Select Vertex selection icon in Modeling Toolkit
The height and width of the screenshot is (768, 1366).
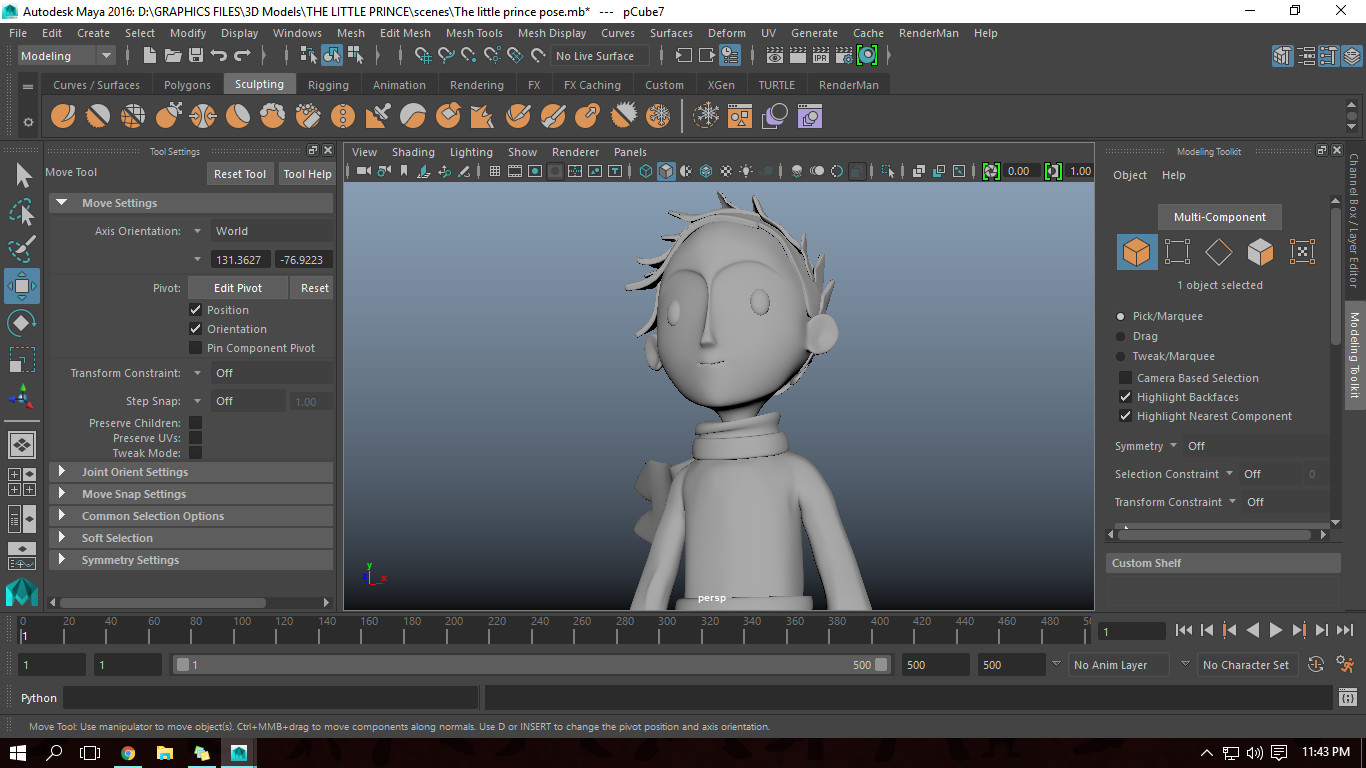[x=1178, y=252]
